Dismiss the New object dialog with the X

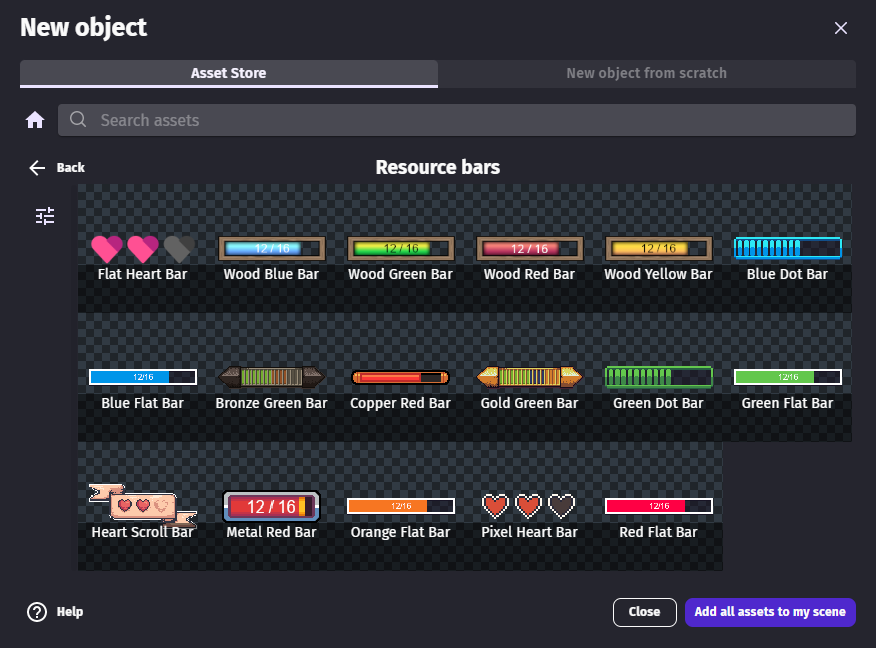tap(841, 28)
